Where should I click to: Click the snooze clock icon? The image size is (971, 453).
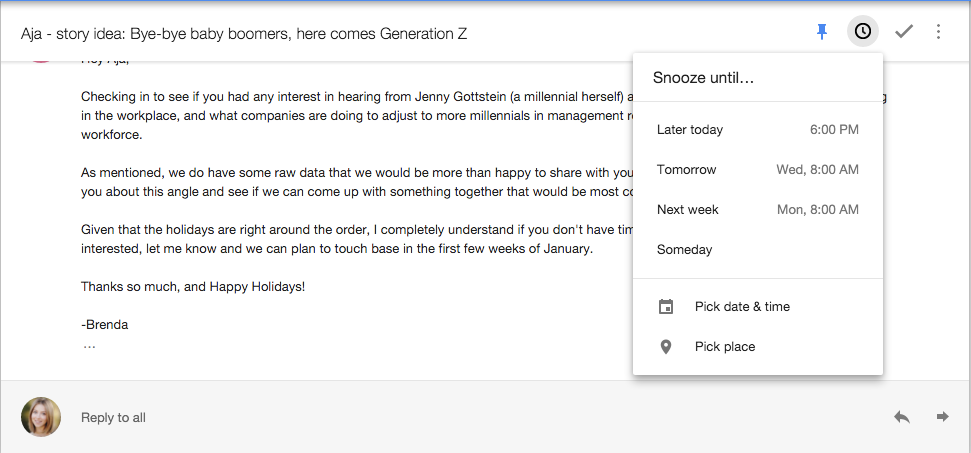863,32
